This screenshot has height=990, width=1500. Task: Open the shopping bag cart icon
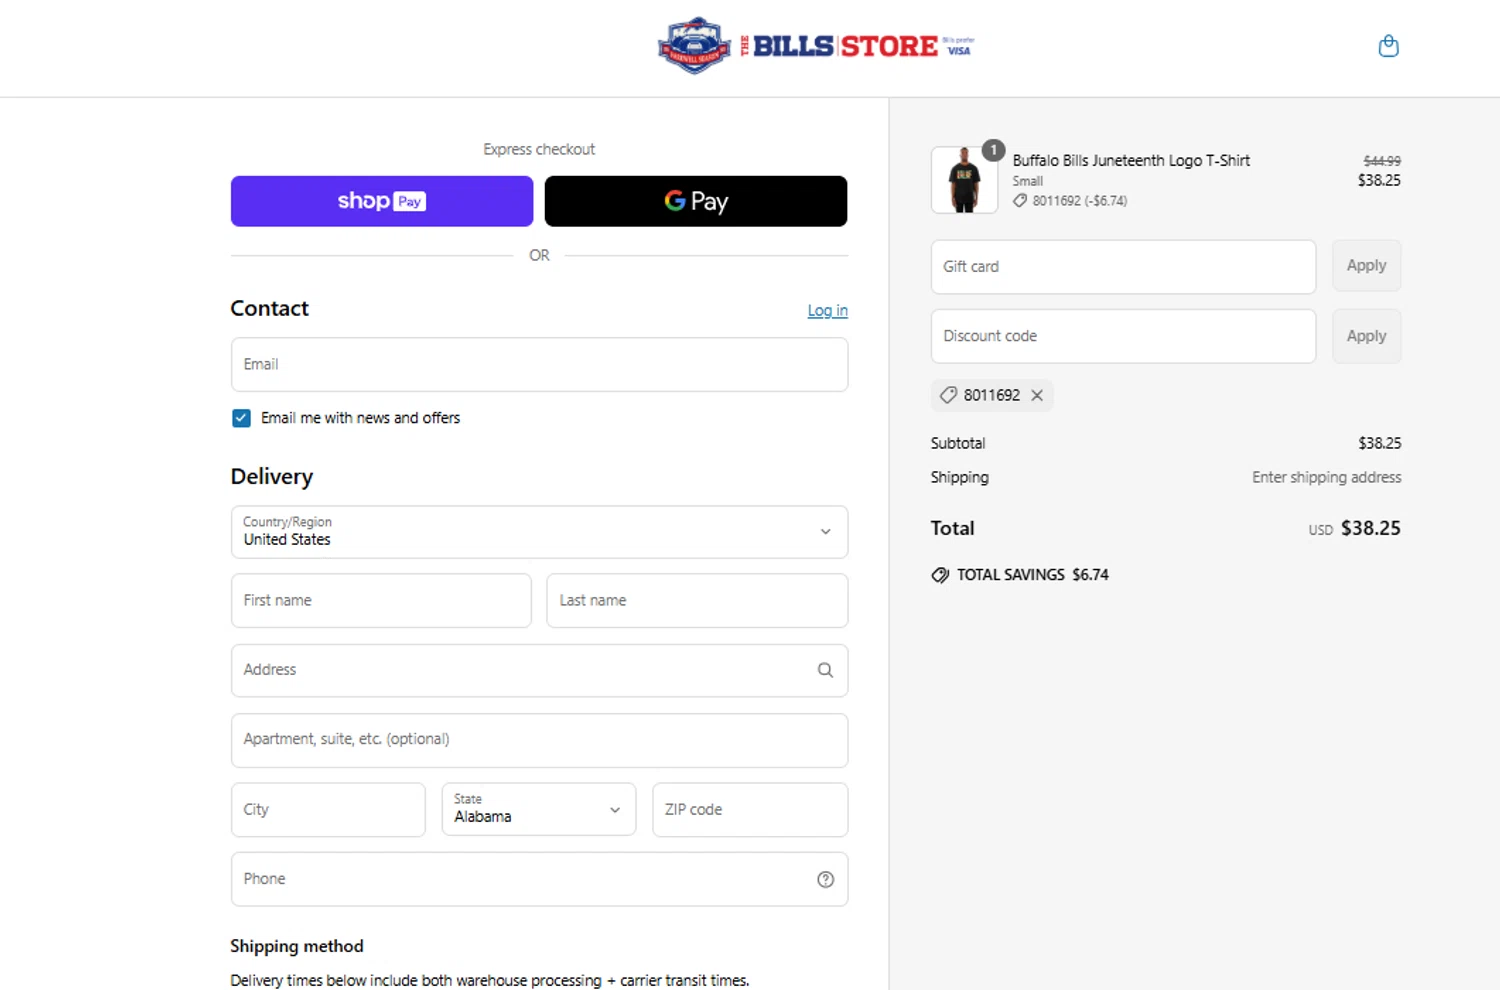pyautogui.click(x=1388, y=46)
